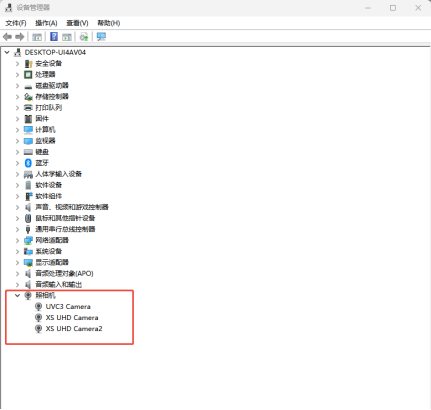This screenshot has height=410, width=431.
Task: Click the Forward arrow toolbar icon
Action: point(20,37)
